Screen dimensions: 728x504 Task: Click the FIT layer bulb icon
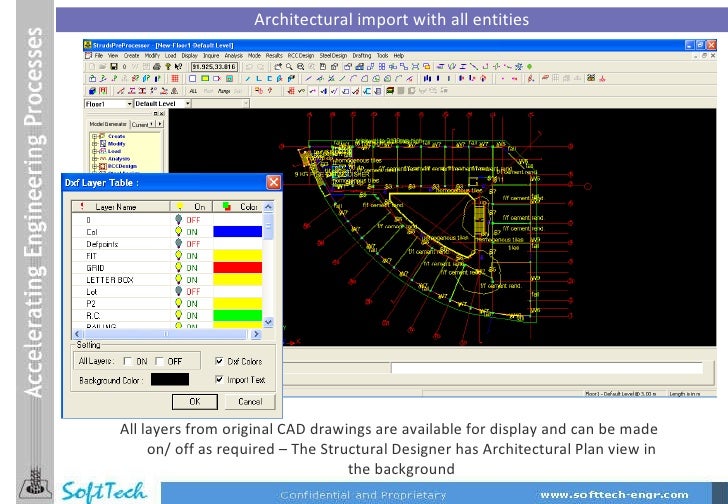178,255
